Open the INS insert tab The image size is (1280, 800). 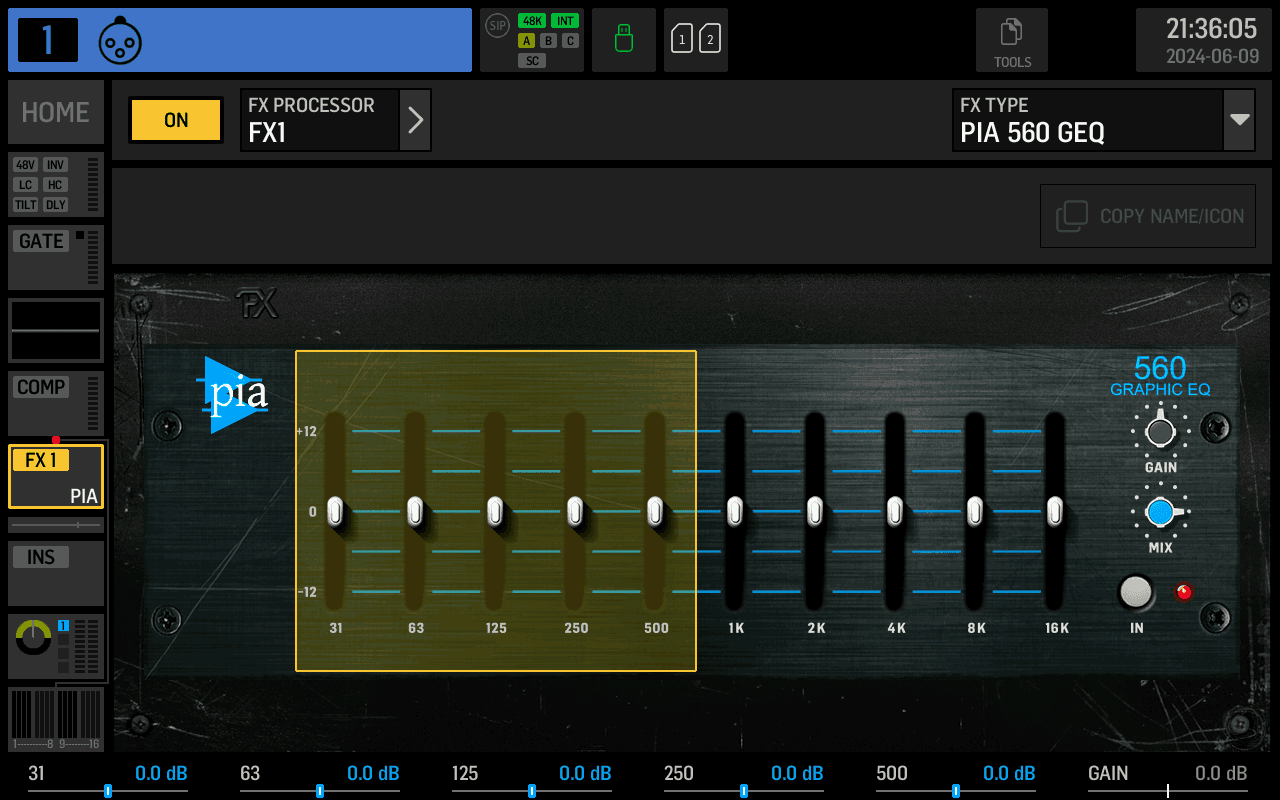56,573
